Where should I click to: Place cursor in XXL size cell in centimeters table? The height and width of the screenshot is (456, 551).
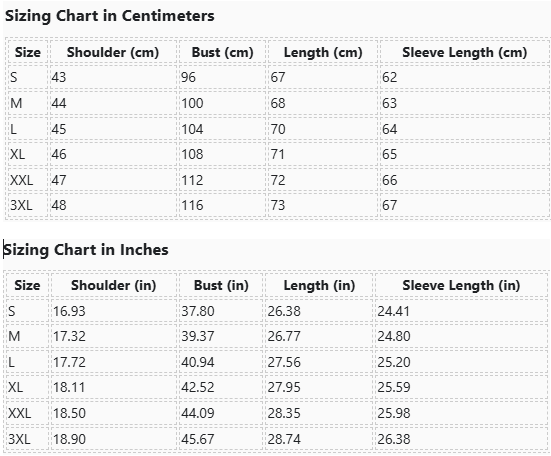click(x=28, y=180)
